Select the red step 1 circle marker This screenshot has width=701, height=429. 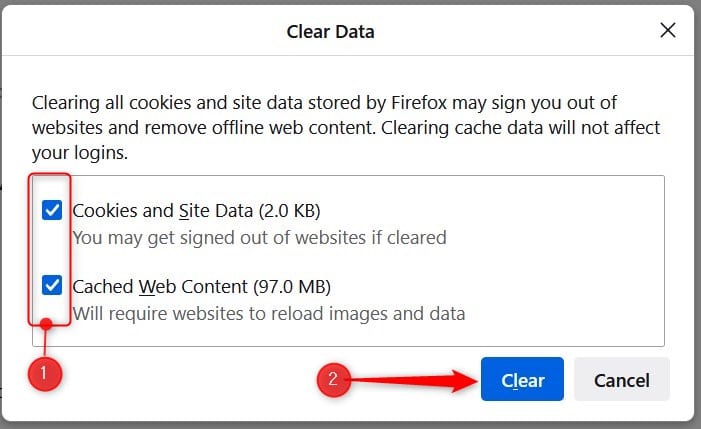coord(45,373)
